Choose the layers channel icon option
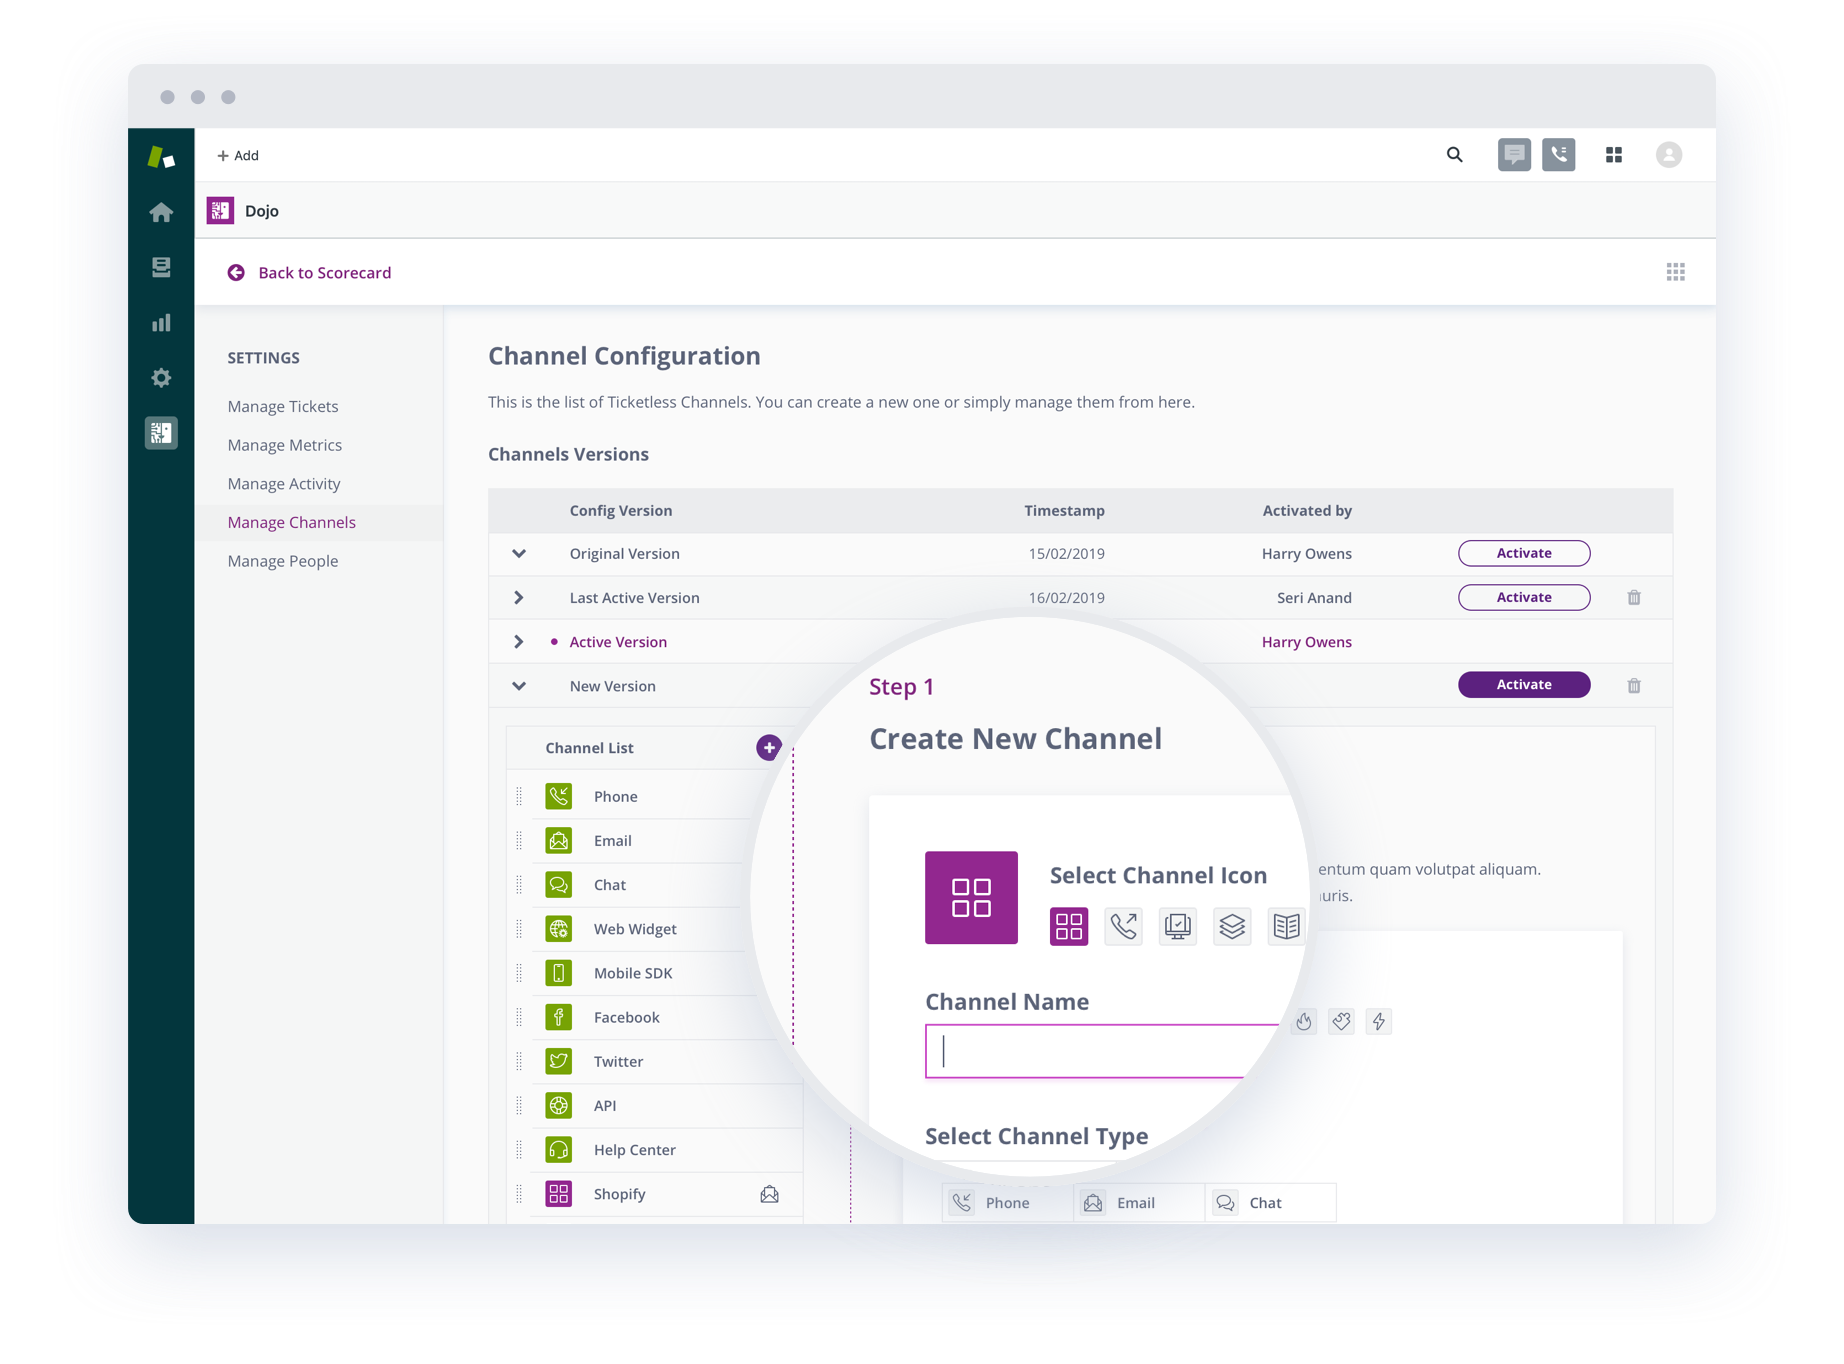Viewport: 1844px width, 1364px height. pos(1232,925)
